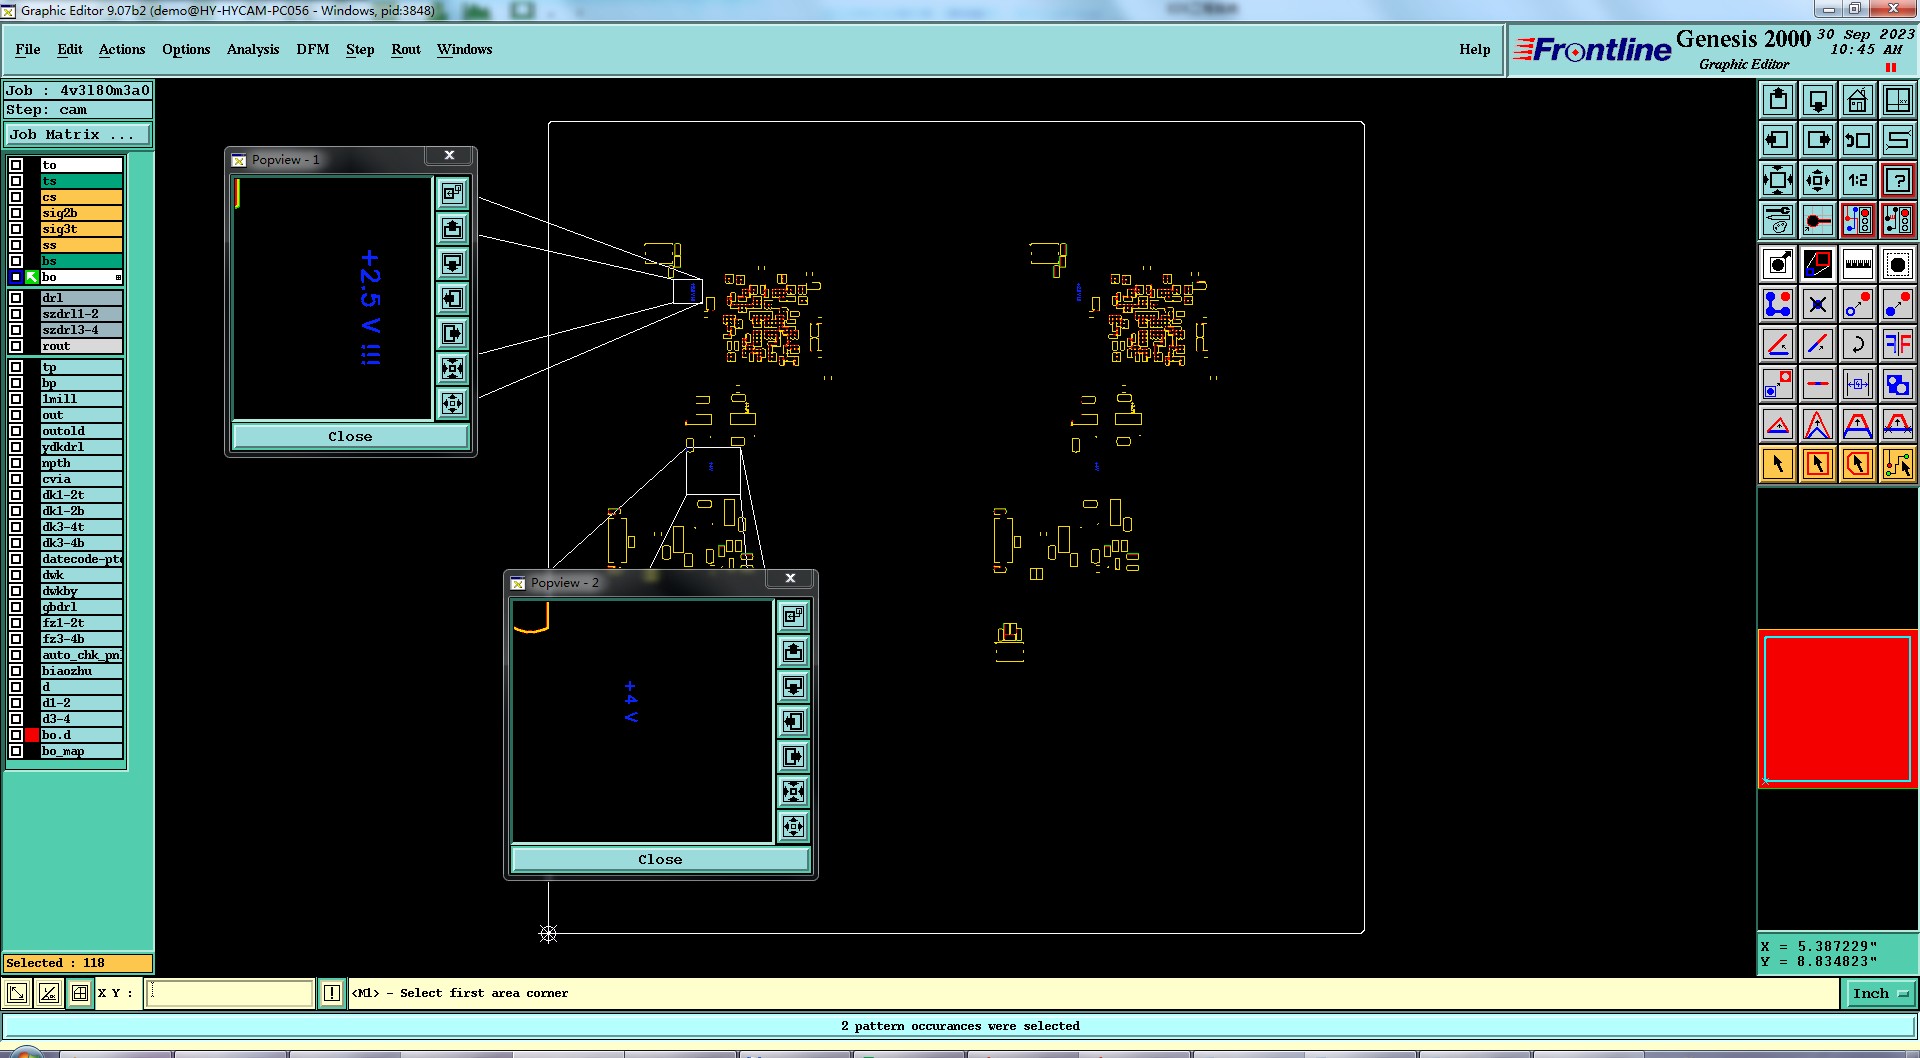Select the arrow pointer select tool
This screenshot has height=1058, width=1920.
[x=1778, y=464]
